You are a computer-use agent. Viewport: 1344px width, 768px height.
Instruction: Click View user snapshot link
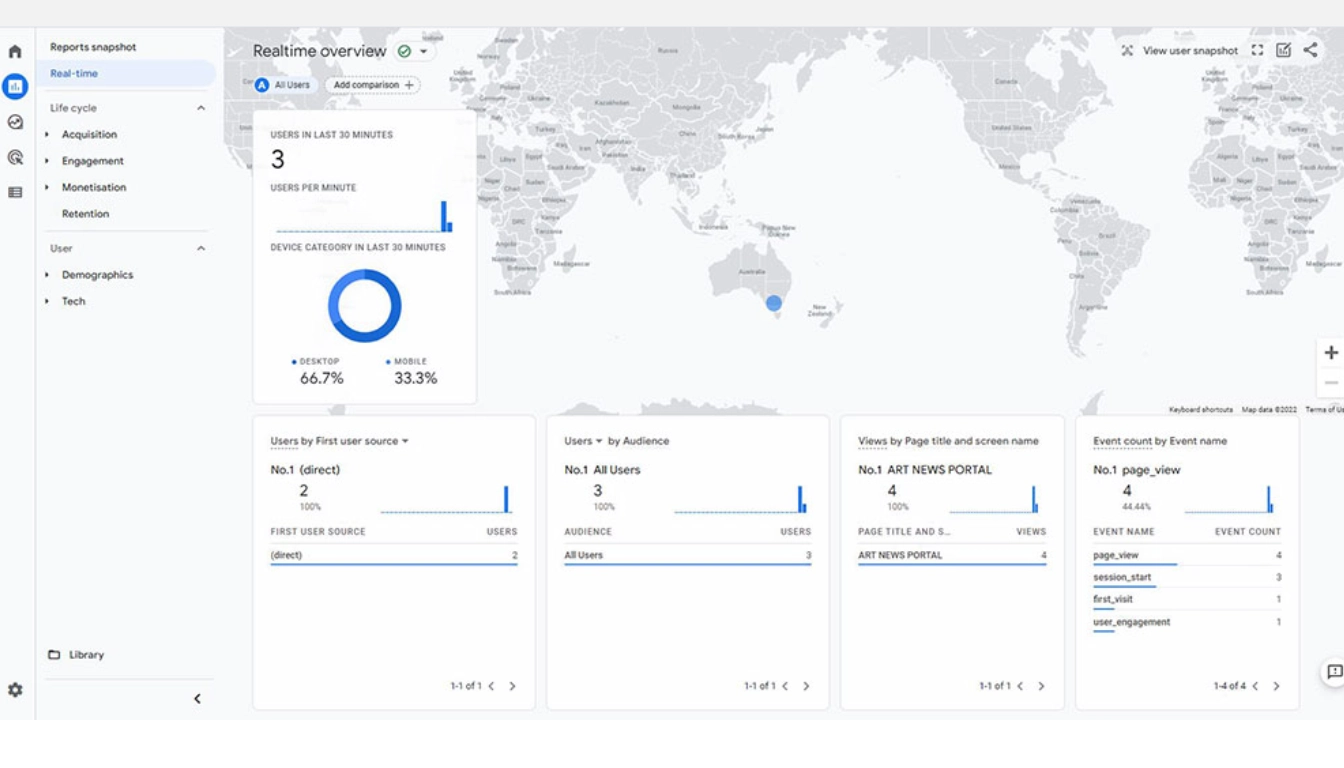tap(1190, 51)
